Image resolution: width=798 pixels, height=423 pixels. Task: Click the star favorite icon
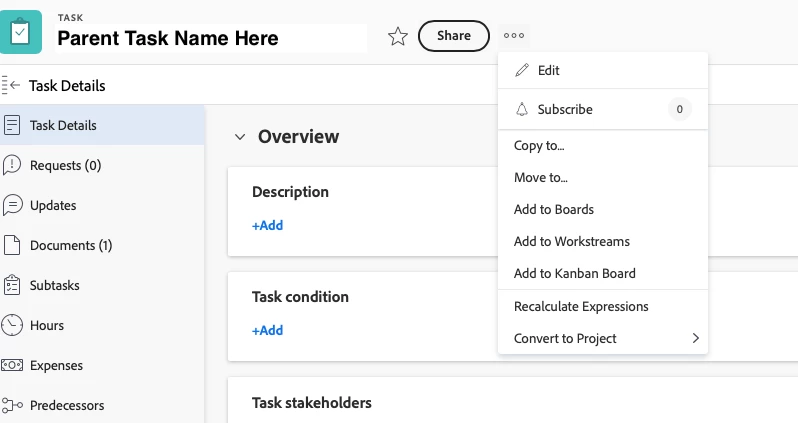point(398,37)
